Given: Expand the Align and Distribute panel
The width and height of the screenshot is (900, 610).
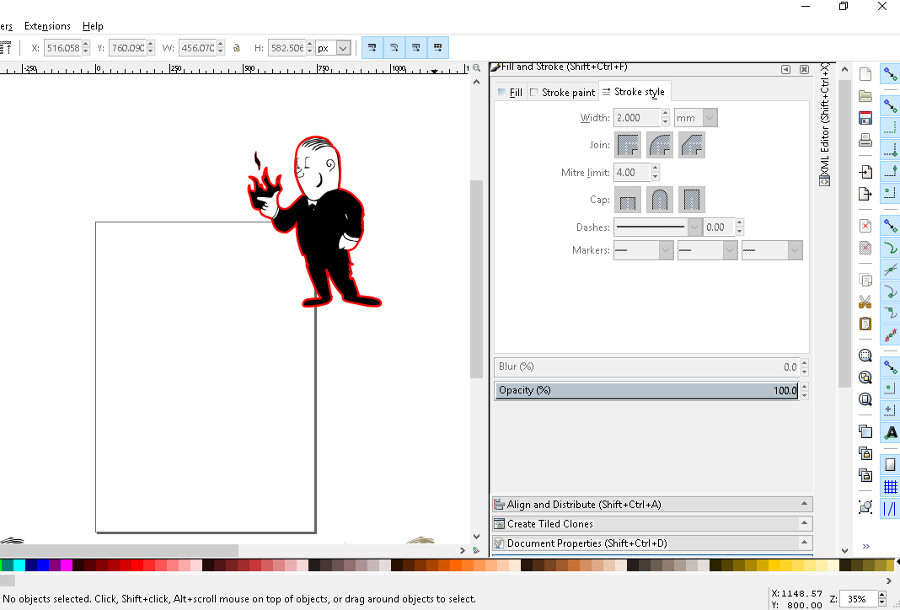Looking at the screenshot, I should click(652, 504).
